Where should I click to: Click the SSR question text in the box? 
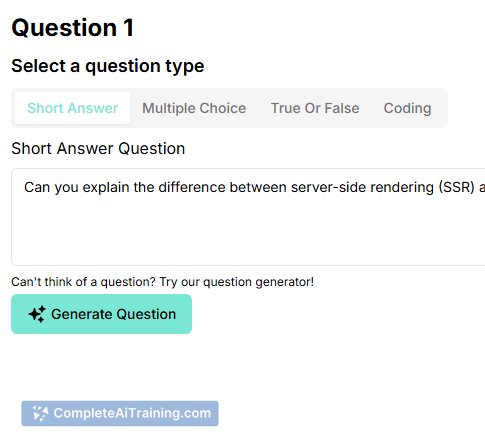[254, 187]
